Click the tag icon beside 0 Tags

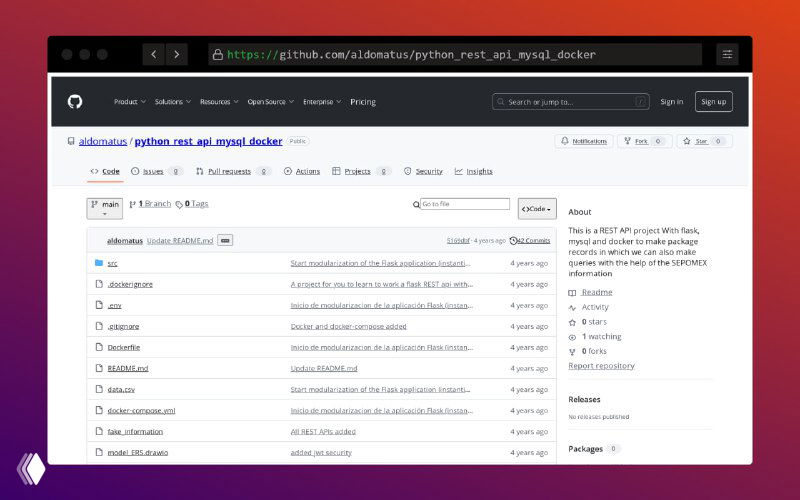tap(179, 205)
